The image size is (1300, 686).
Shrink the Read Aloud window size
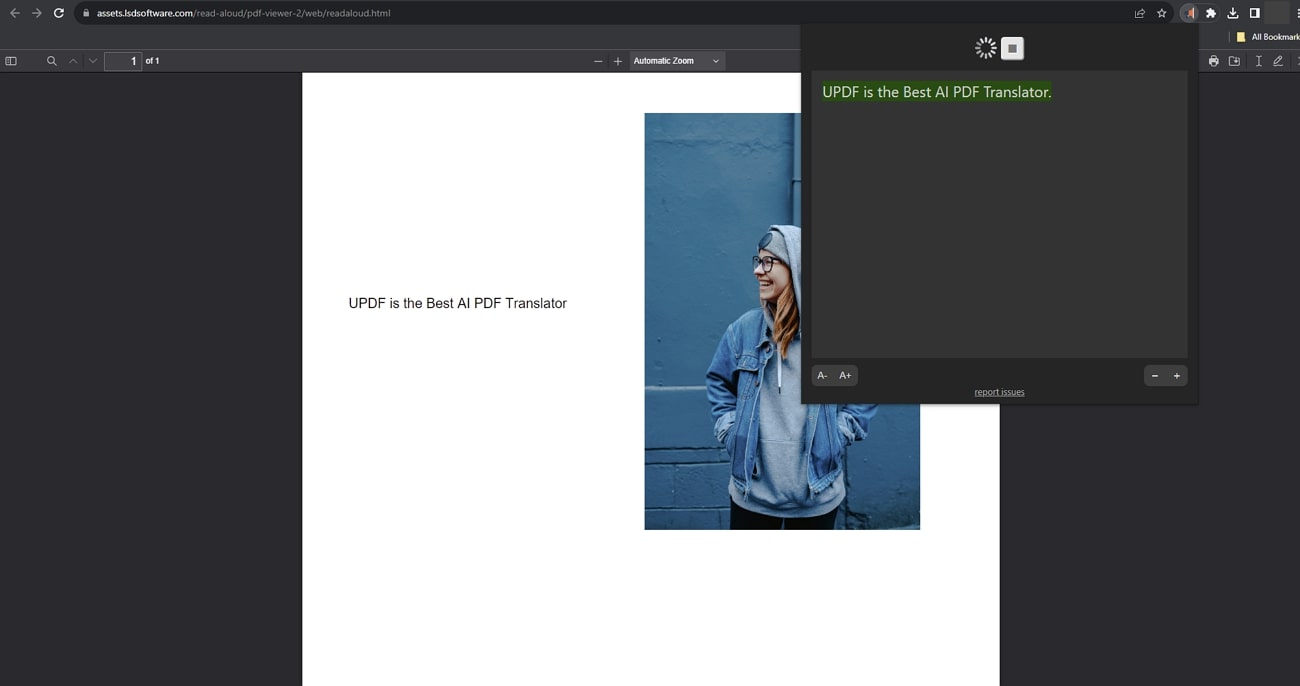tap(1155, 376)
